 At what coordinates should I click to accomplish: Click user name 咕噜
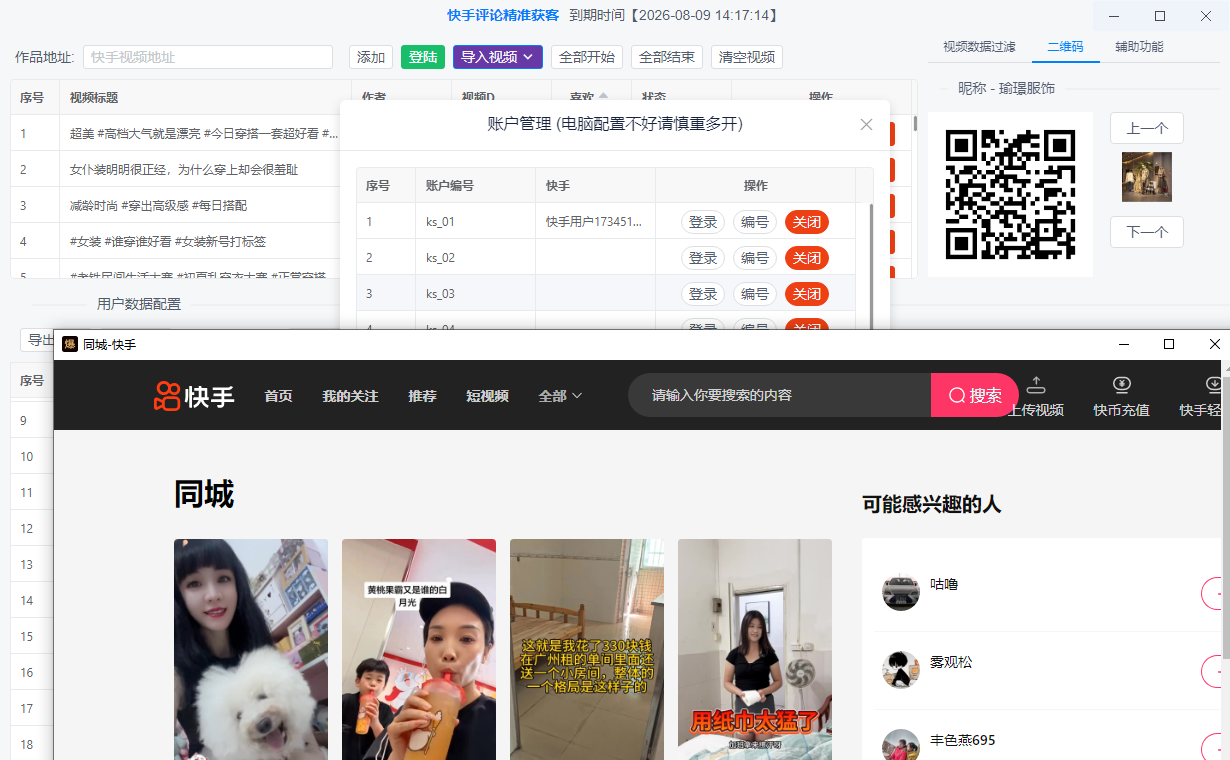[x=944, y=584]
